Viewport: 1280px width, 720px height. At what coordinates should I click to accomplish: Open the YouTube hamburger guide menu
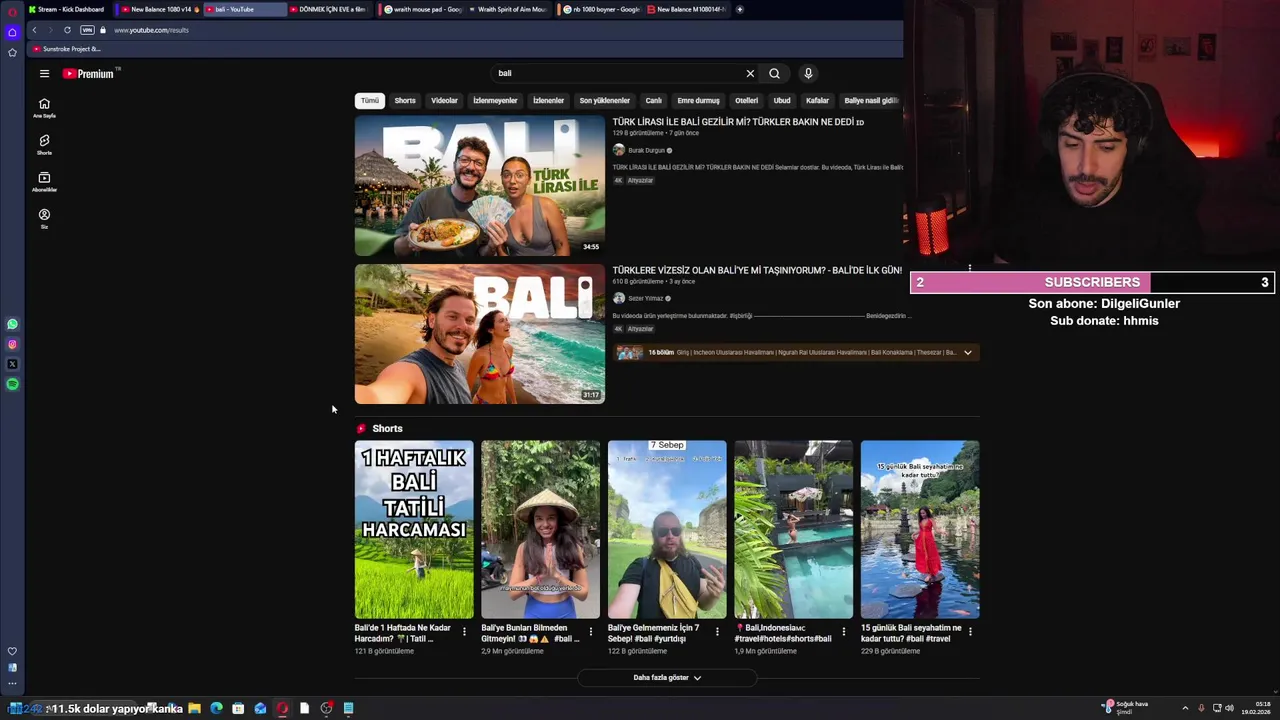tap(44, 73)
